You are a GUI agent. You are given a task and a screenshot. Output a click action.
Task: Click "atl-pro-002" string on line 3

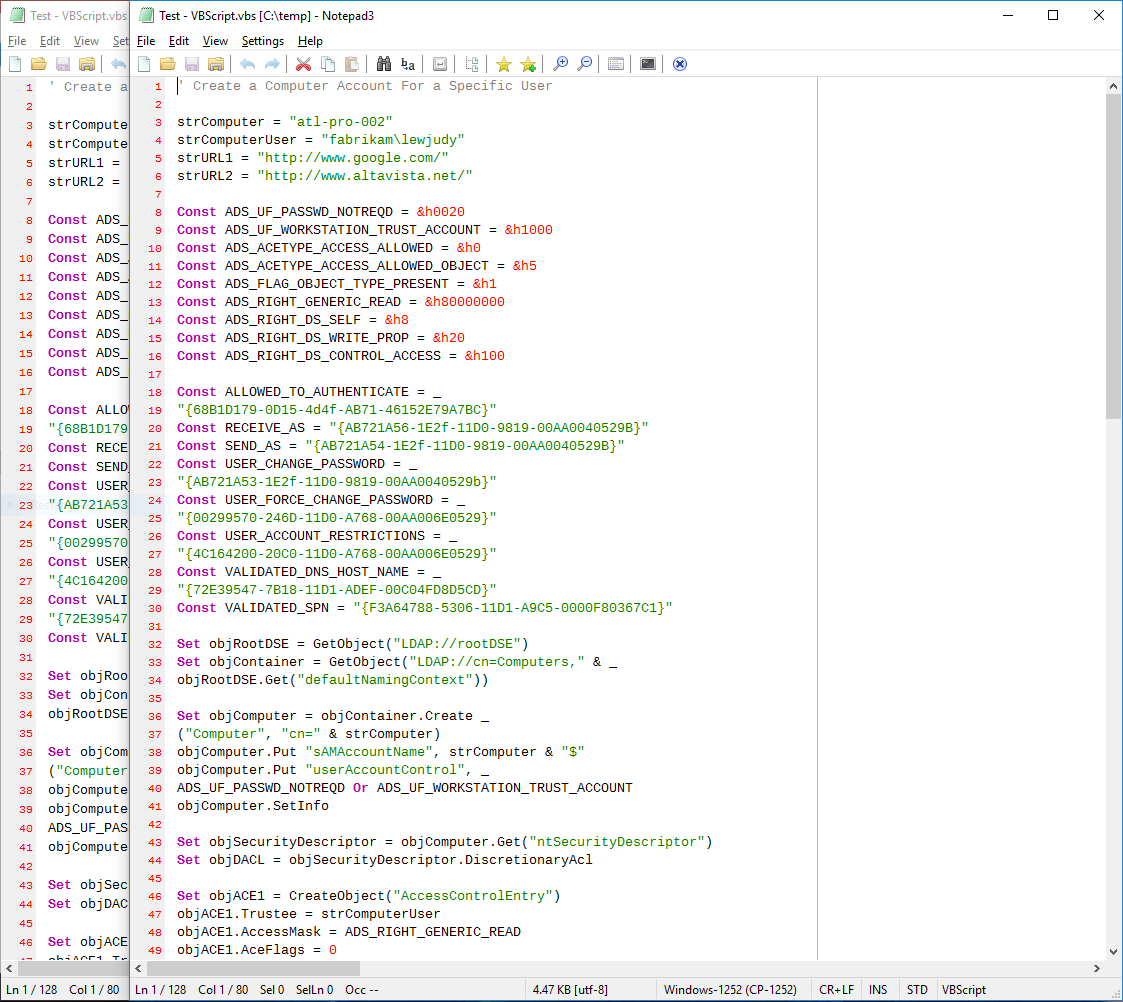pos(341,122)
